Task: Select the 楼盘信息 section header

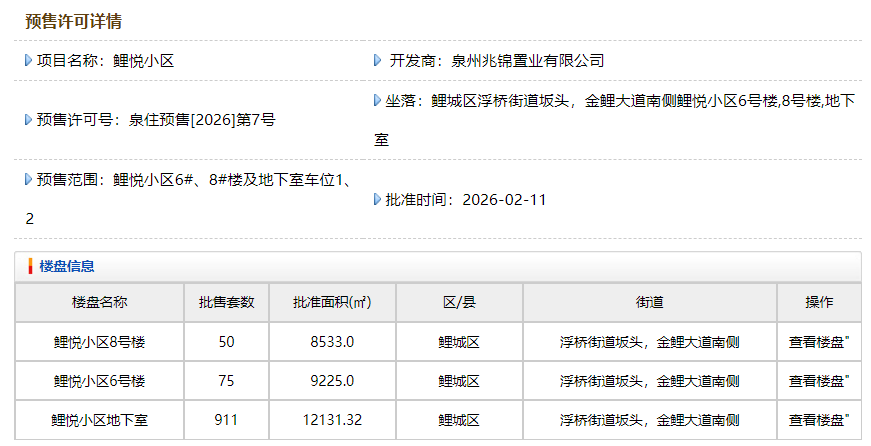Action: [x=67, y=266]
